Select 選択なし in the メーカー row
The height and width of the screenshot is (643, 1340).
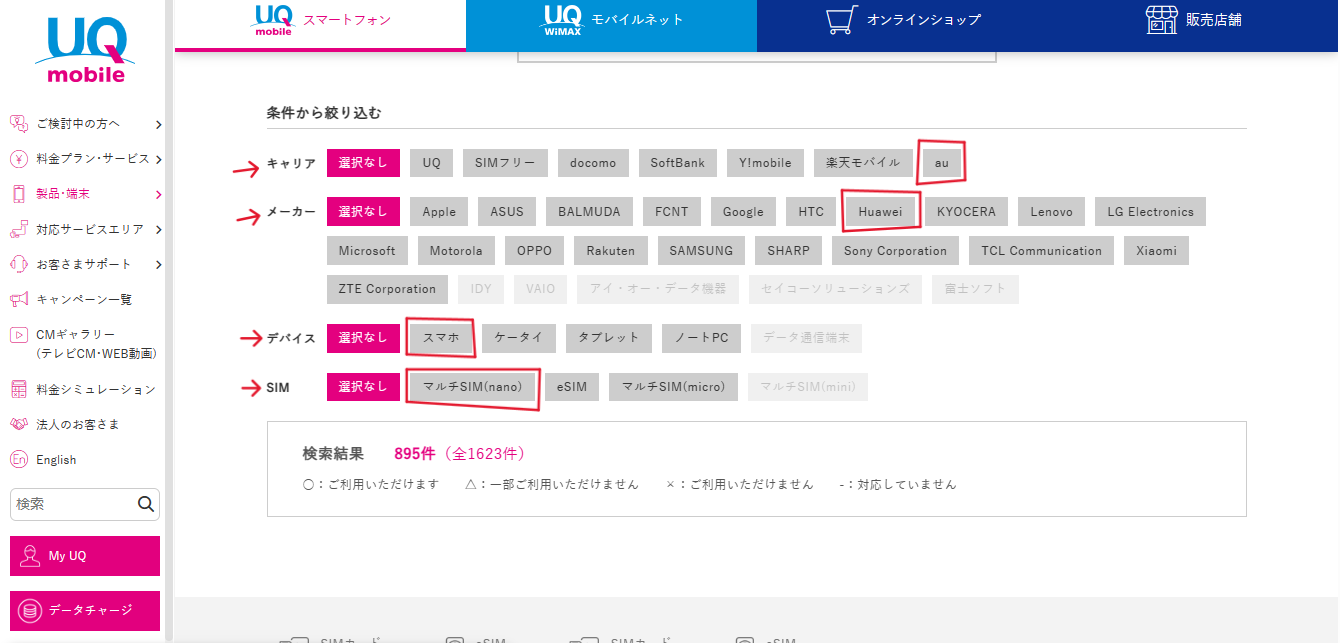point(363,212)
